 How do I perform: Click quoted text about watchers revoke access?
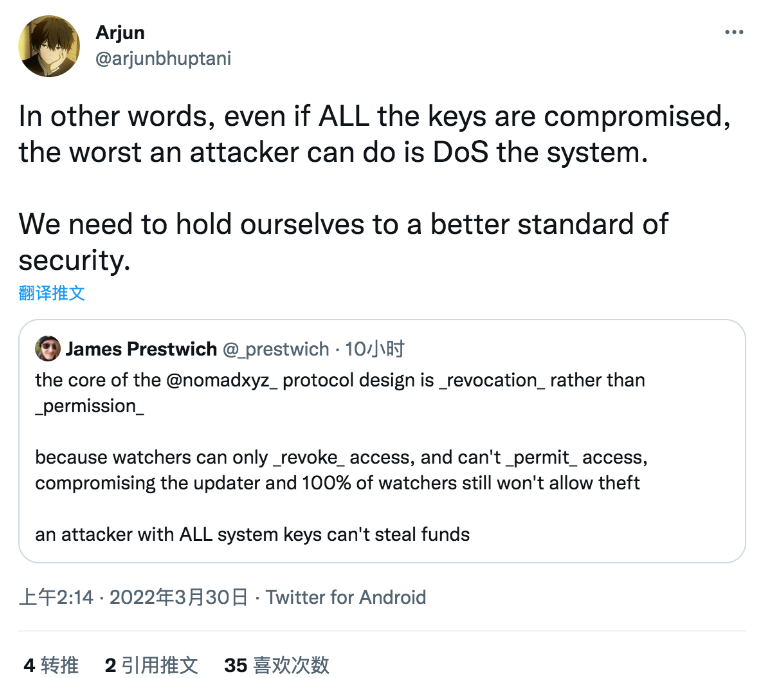click(341, 470)
